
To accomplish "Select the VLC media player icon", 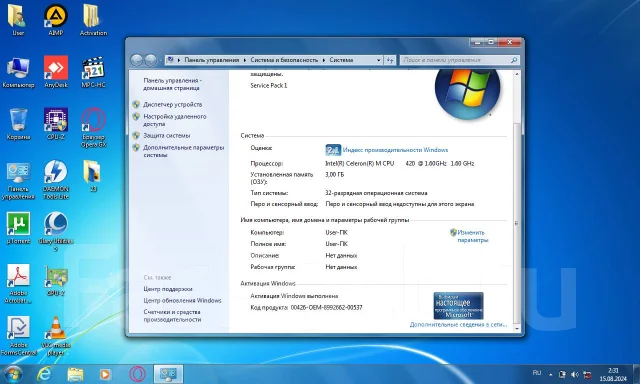I will click(x=56, y=335).
